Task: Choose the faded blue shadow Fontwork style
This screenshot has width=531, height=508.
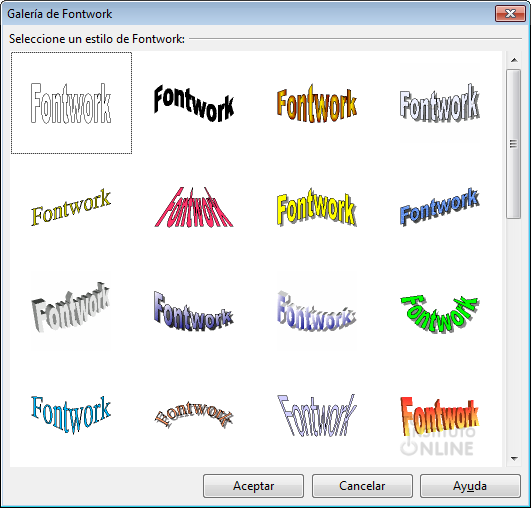Action: [317, 311]
